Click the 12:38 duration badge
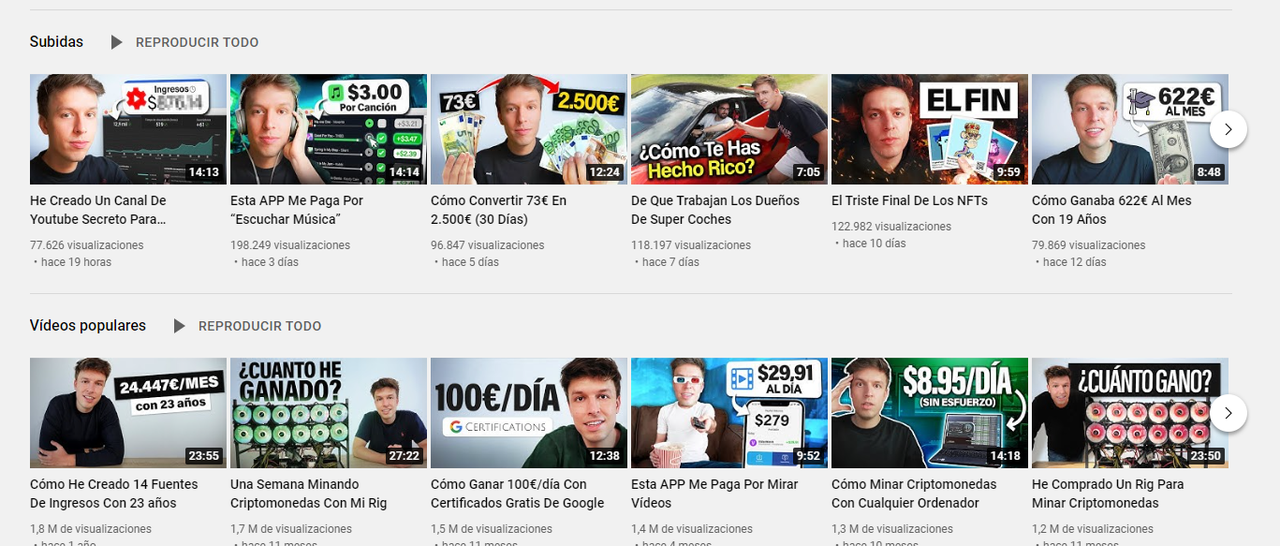This screenshot has width=1280, height=546. tap(605, 456)
